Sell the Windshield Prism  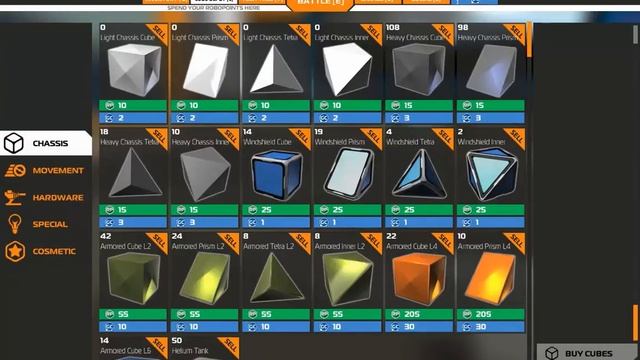click(x=373, y=137)
